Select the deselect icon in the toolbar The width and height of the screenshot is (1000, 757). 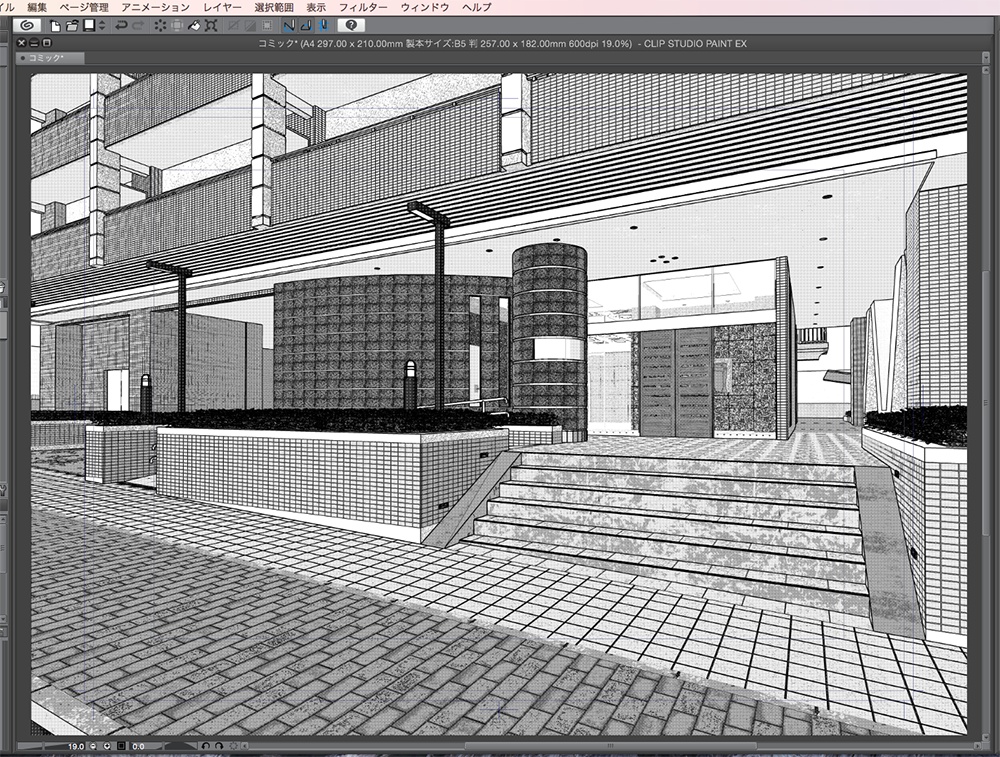[x=160, y=27]
